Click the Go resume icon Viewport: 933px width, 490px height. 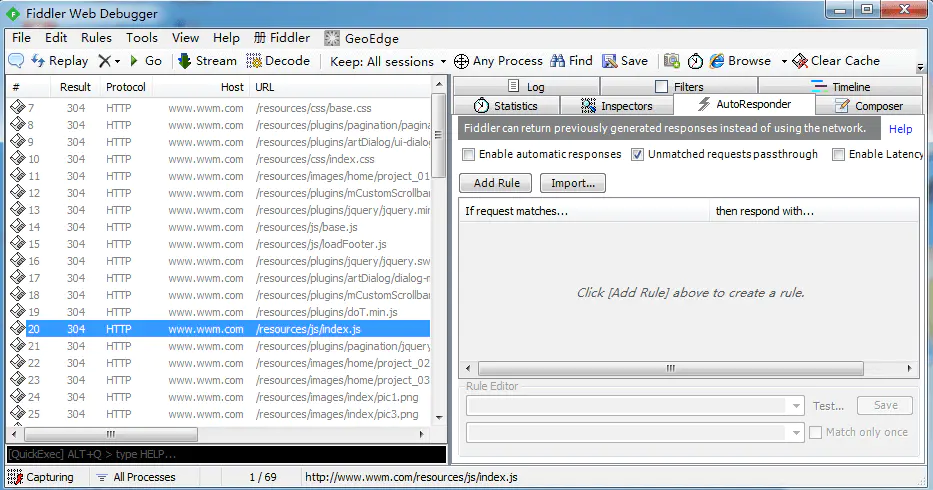(134, 61)
